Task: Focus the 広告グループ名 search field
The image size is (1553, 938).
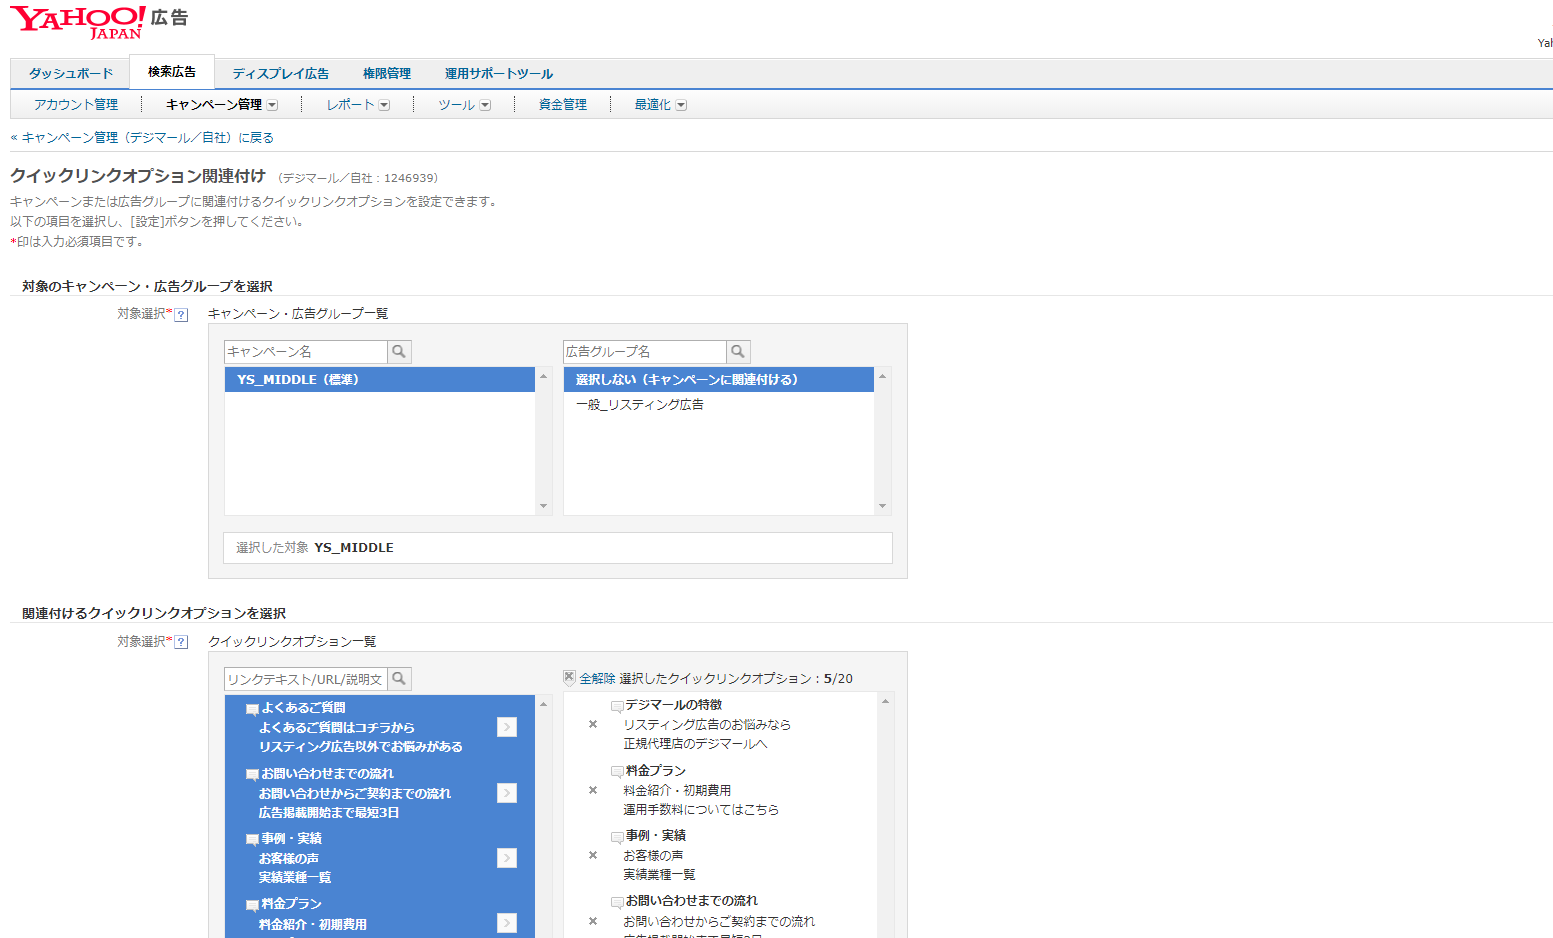Action: coord(645,352)
